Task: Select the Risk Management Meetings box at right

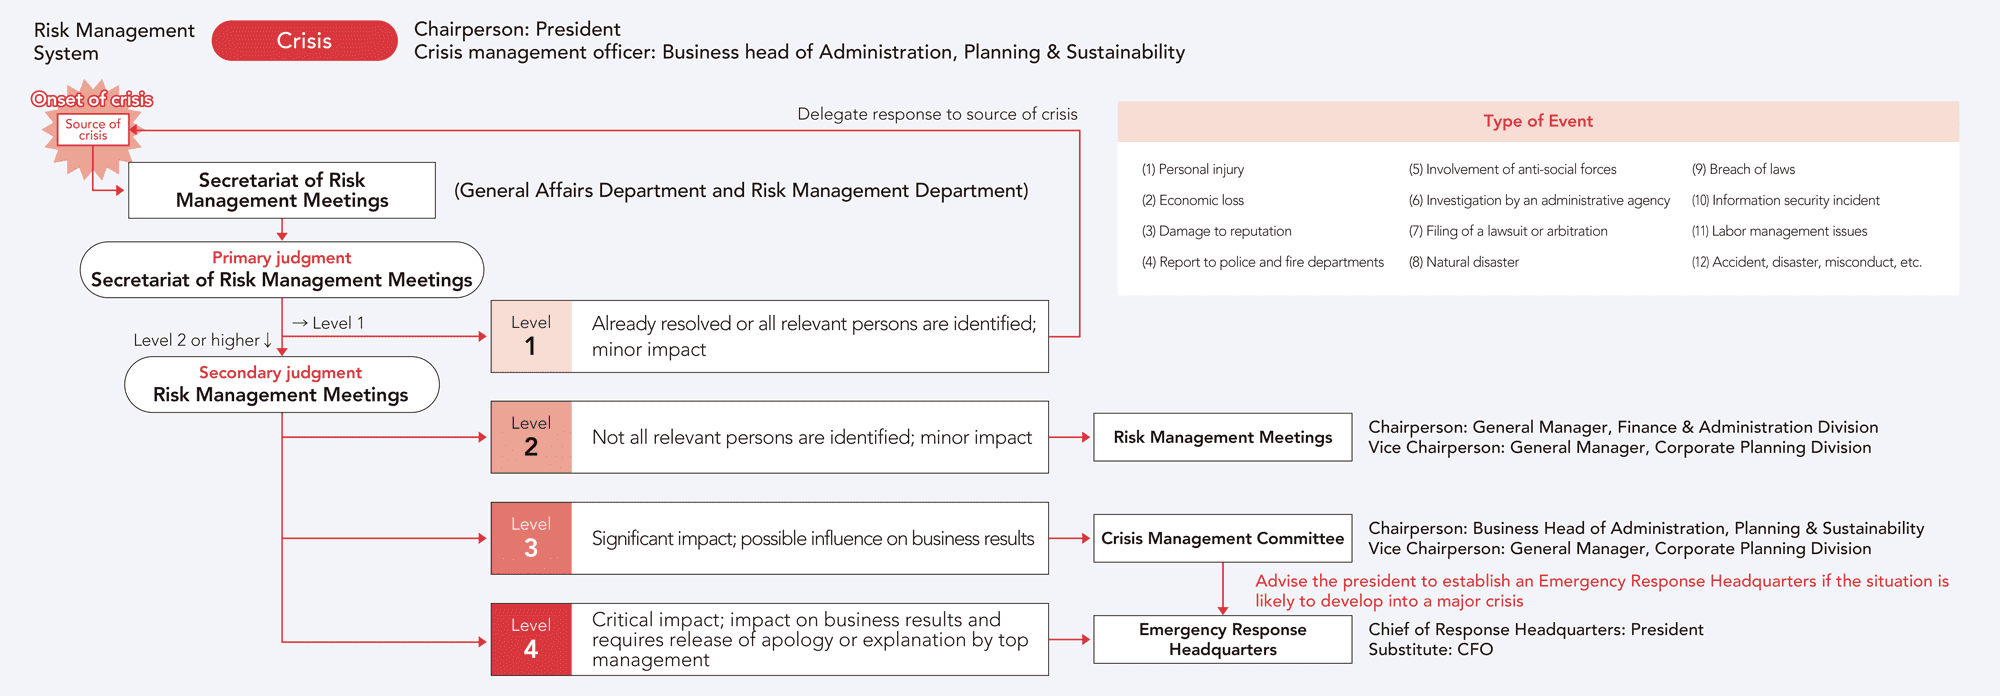Action: click(1222, 438)
